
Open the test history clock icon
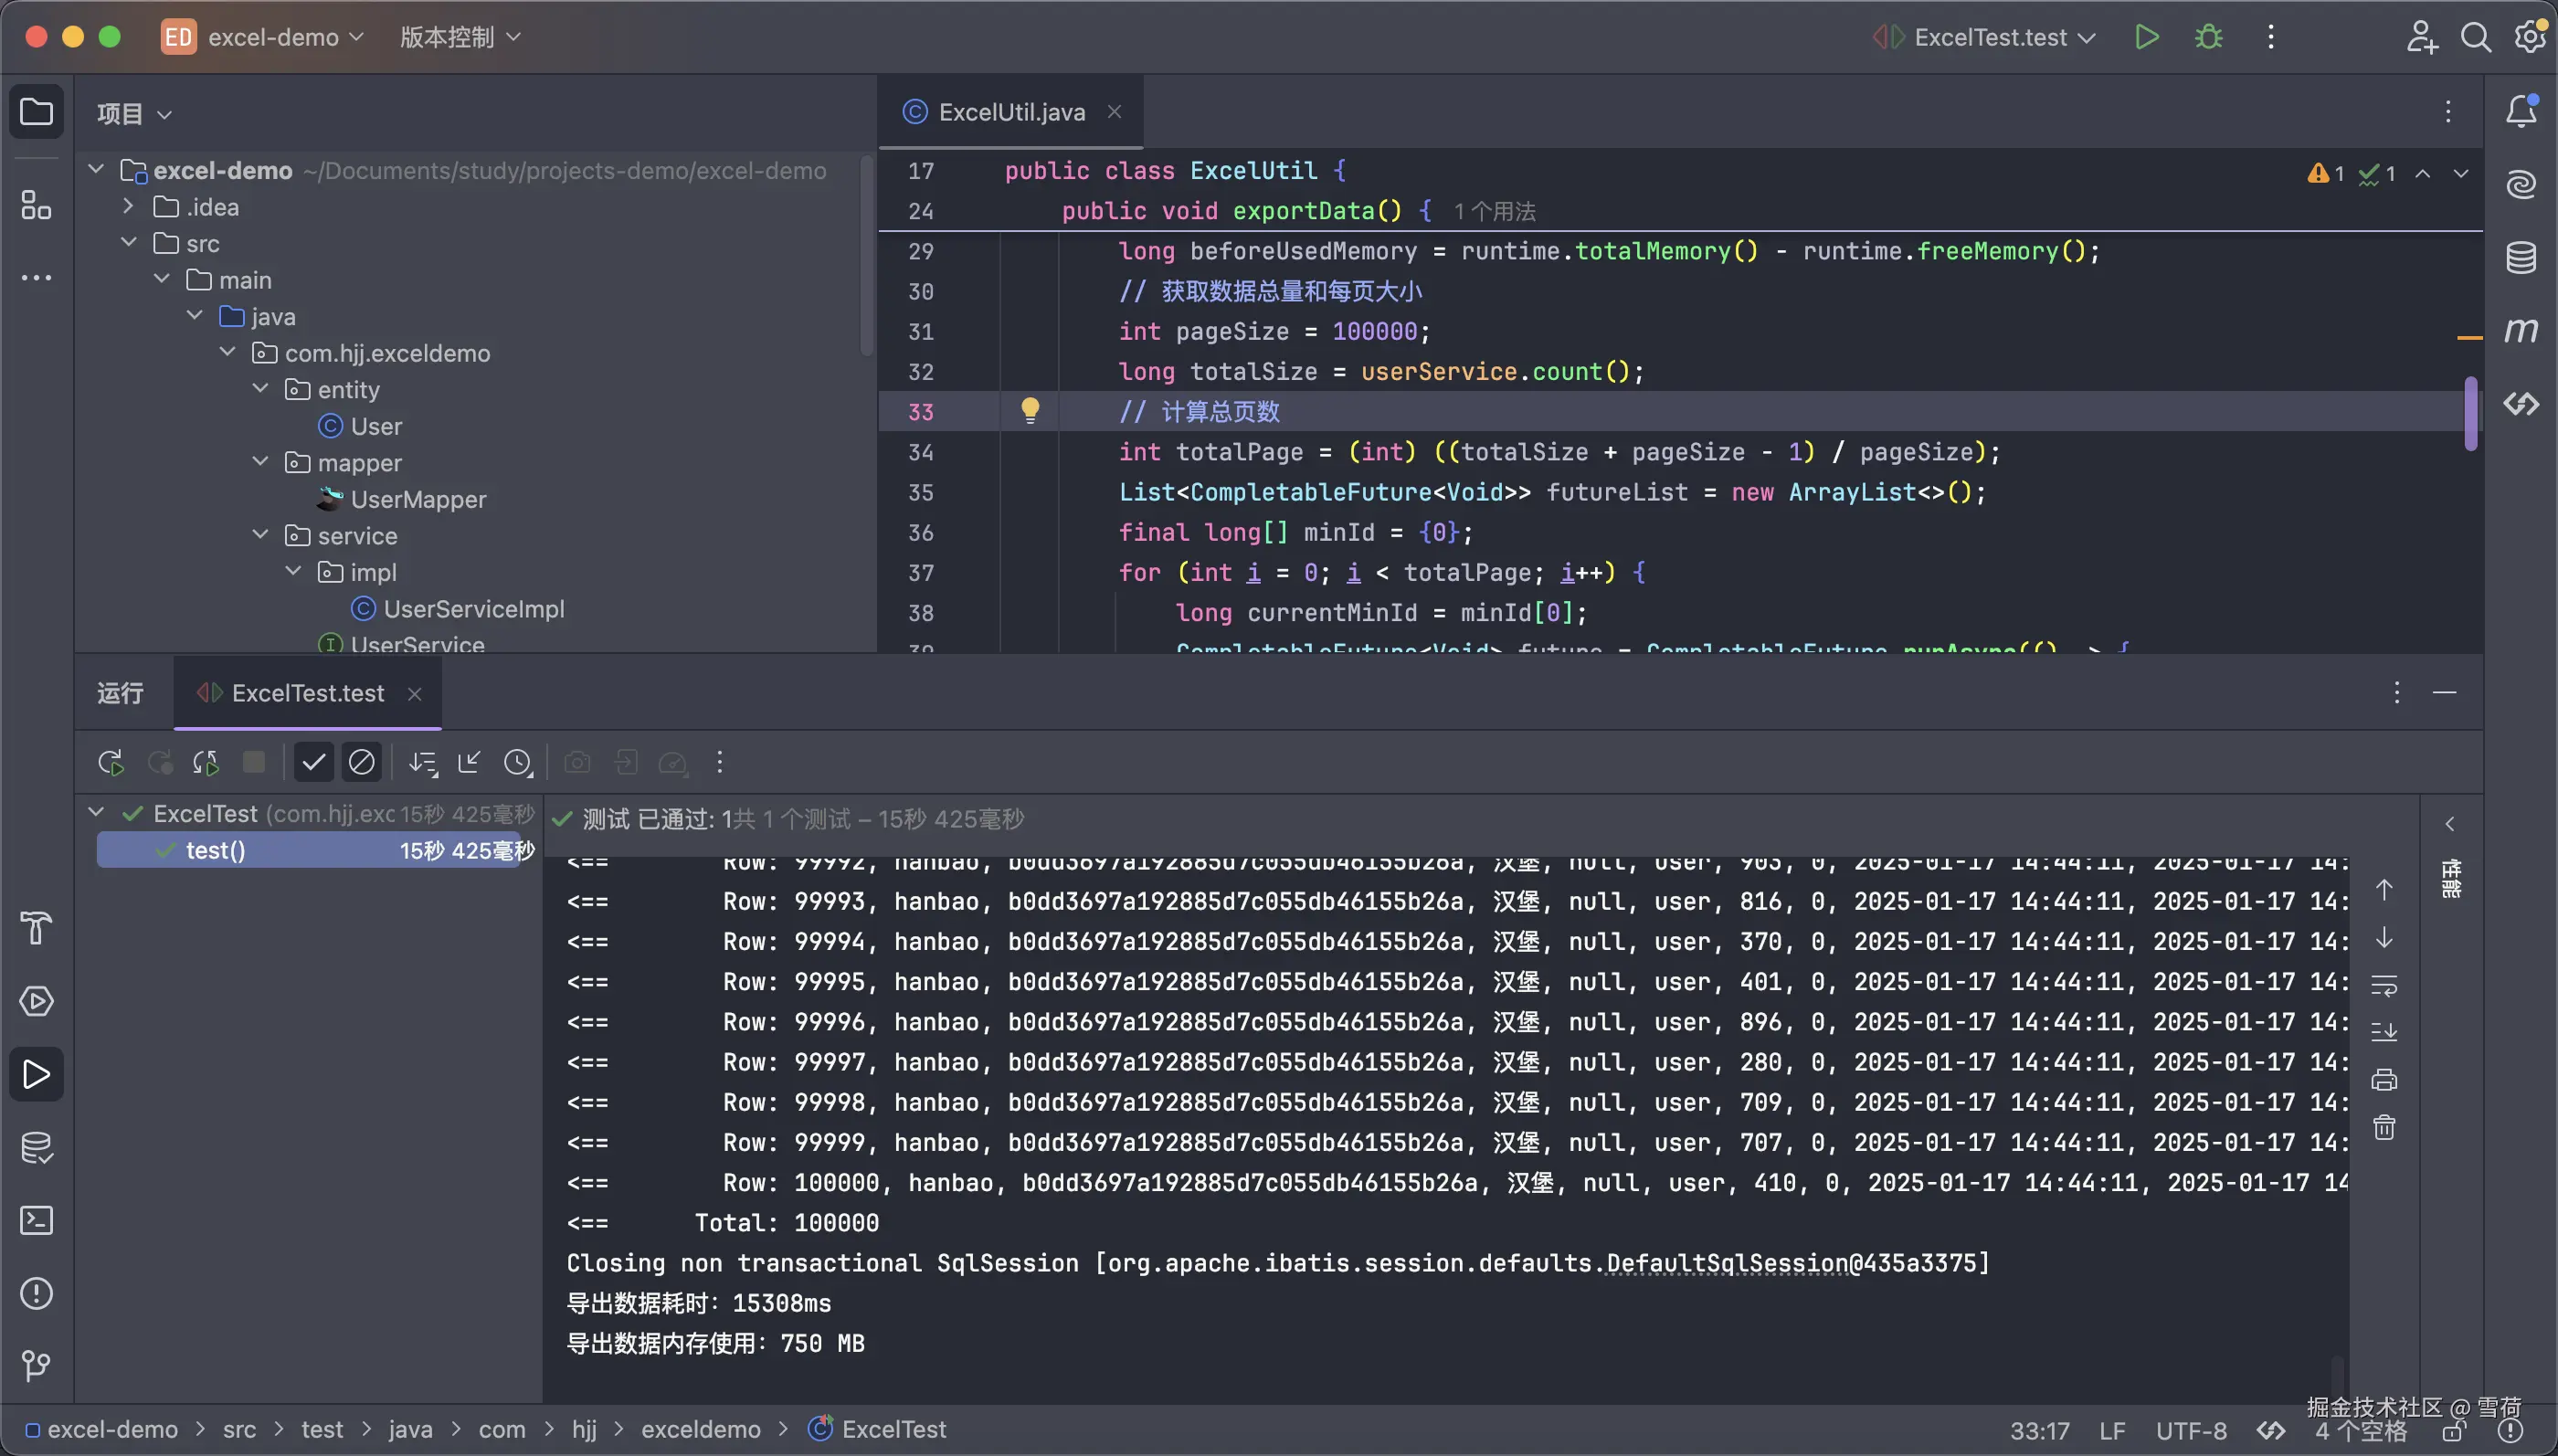point(517,763)
